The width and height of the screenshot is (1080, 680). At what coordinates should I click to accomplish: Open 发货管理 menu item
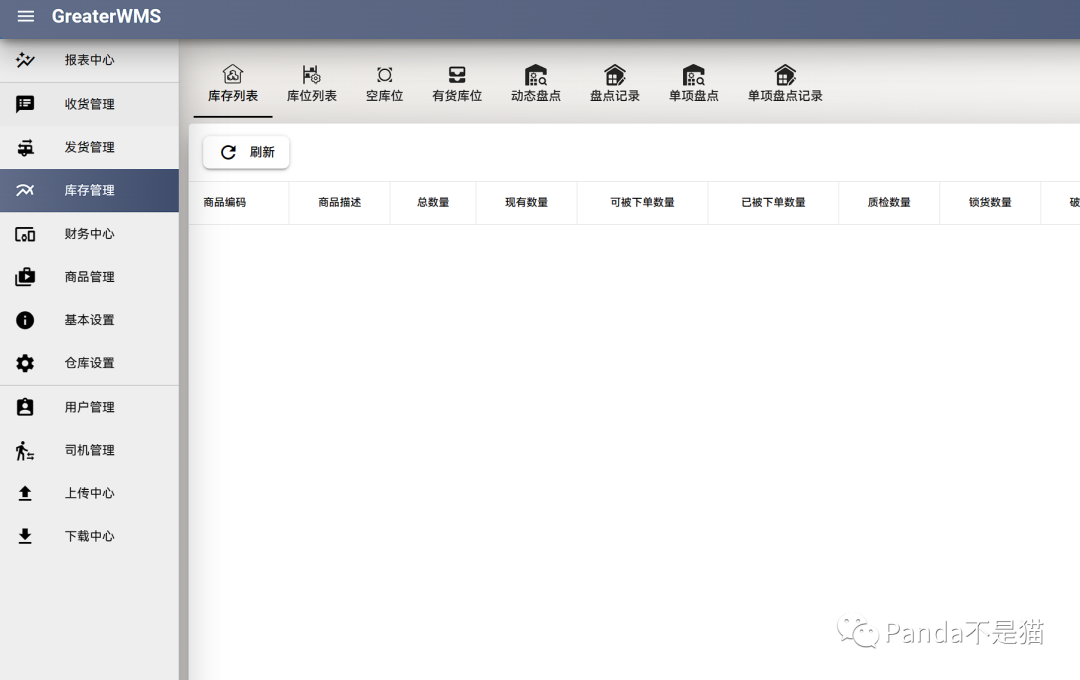click(x=90, y=147)
